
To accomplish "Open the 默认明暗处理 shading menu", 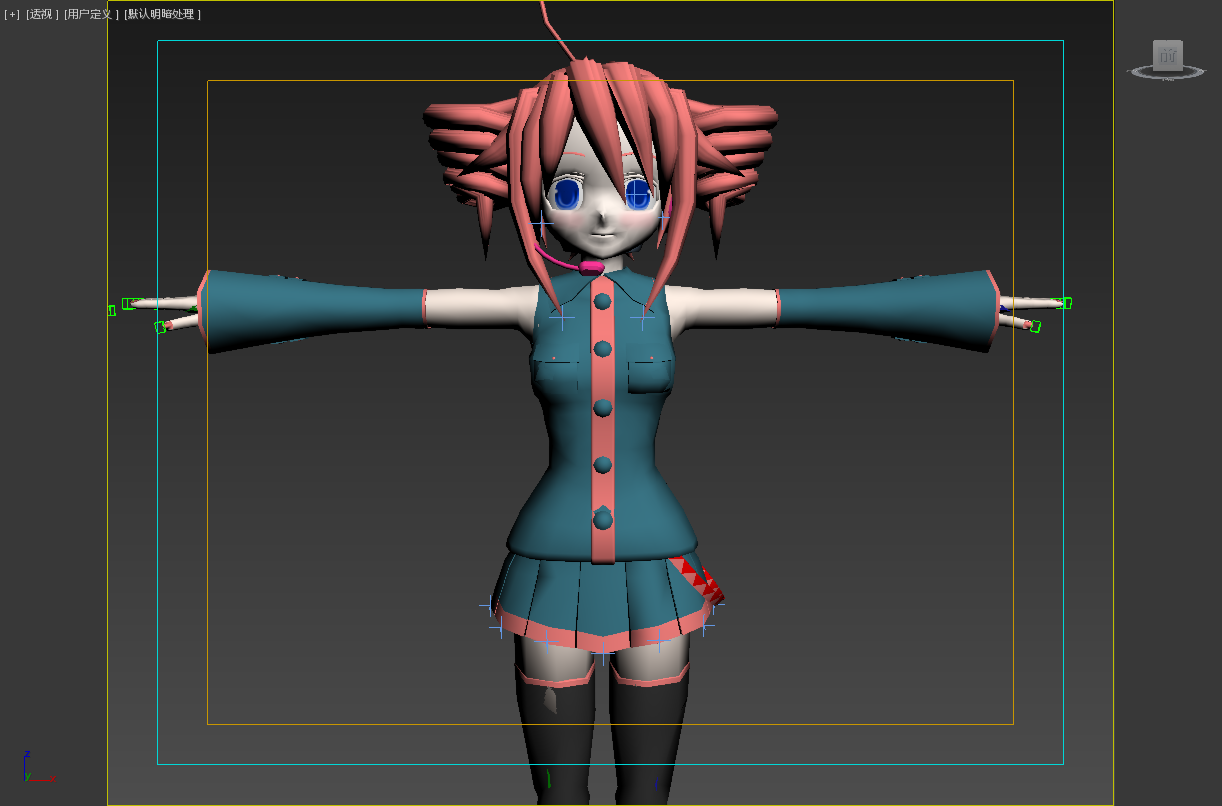I will pyautogui.click(x=162, y=14).
